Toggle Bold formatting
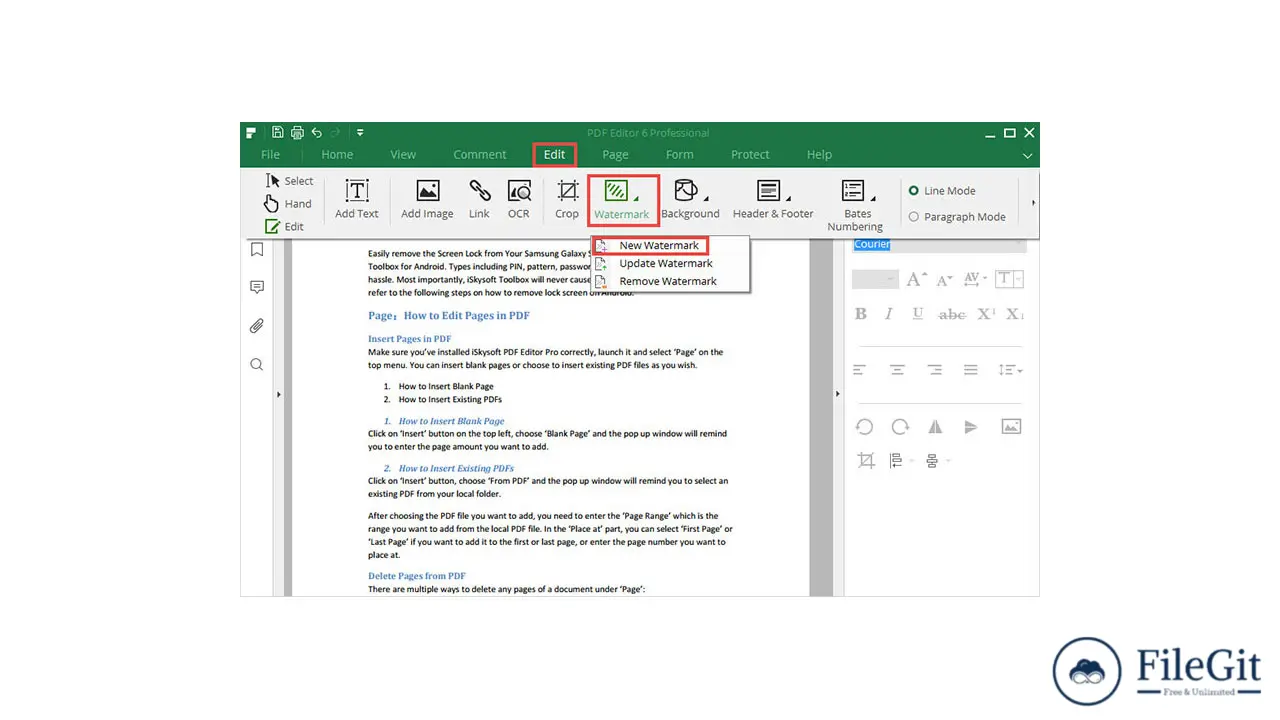Viewport: 1280px width, 720px height. pyautogui.click(x=861, y=314)
